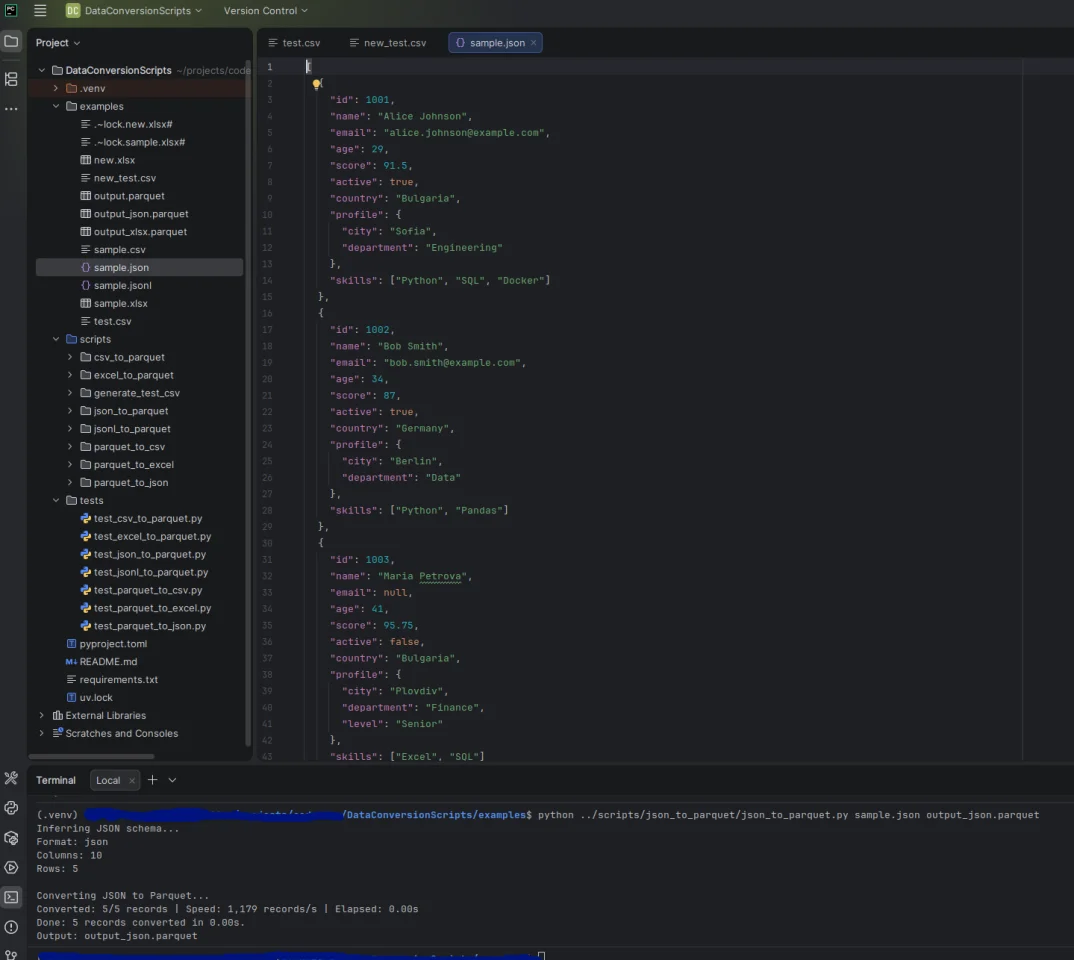
Task: Open the Project tool window icon
Action: point(11,42)
